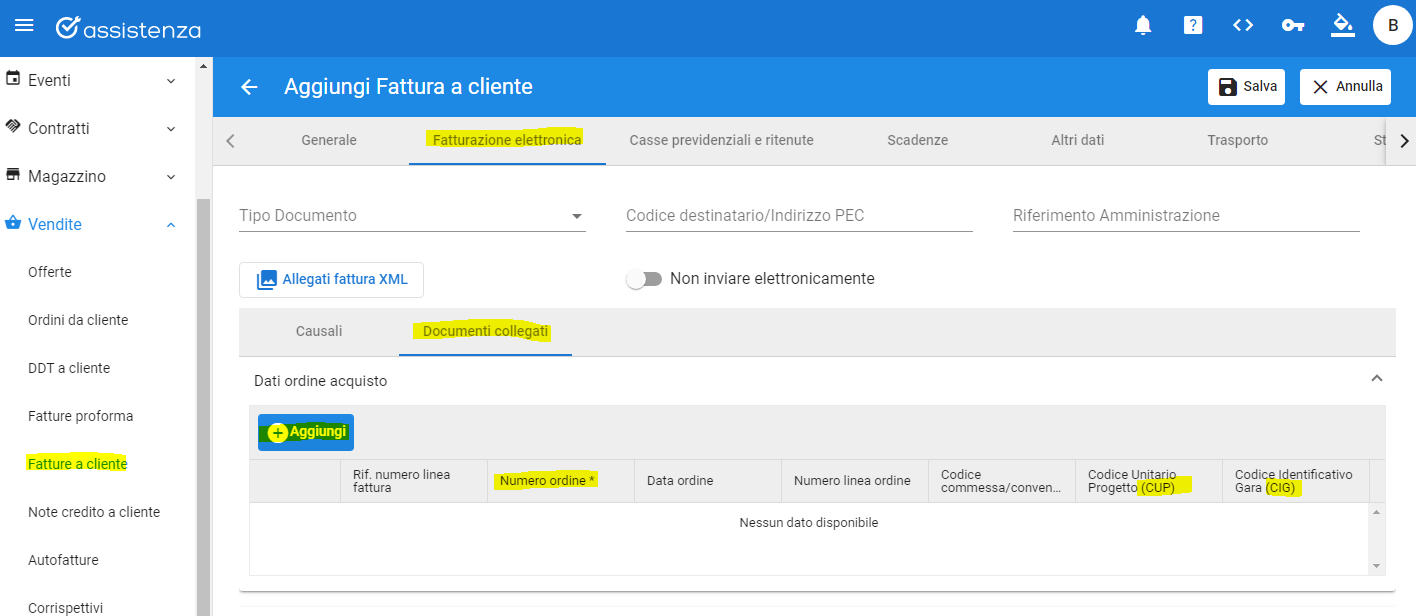The image size is (1416, 616).
Task: Click the Numero linea ordine column header
Action: pyautogui.click(x=855, y=481)
